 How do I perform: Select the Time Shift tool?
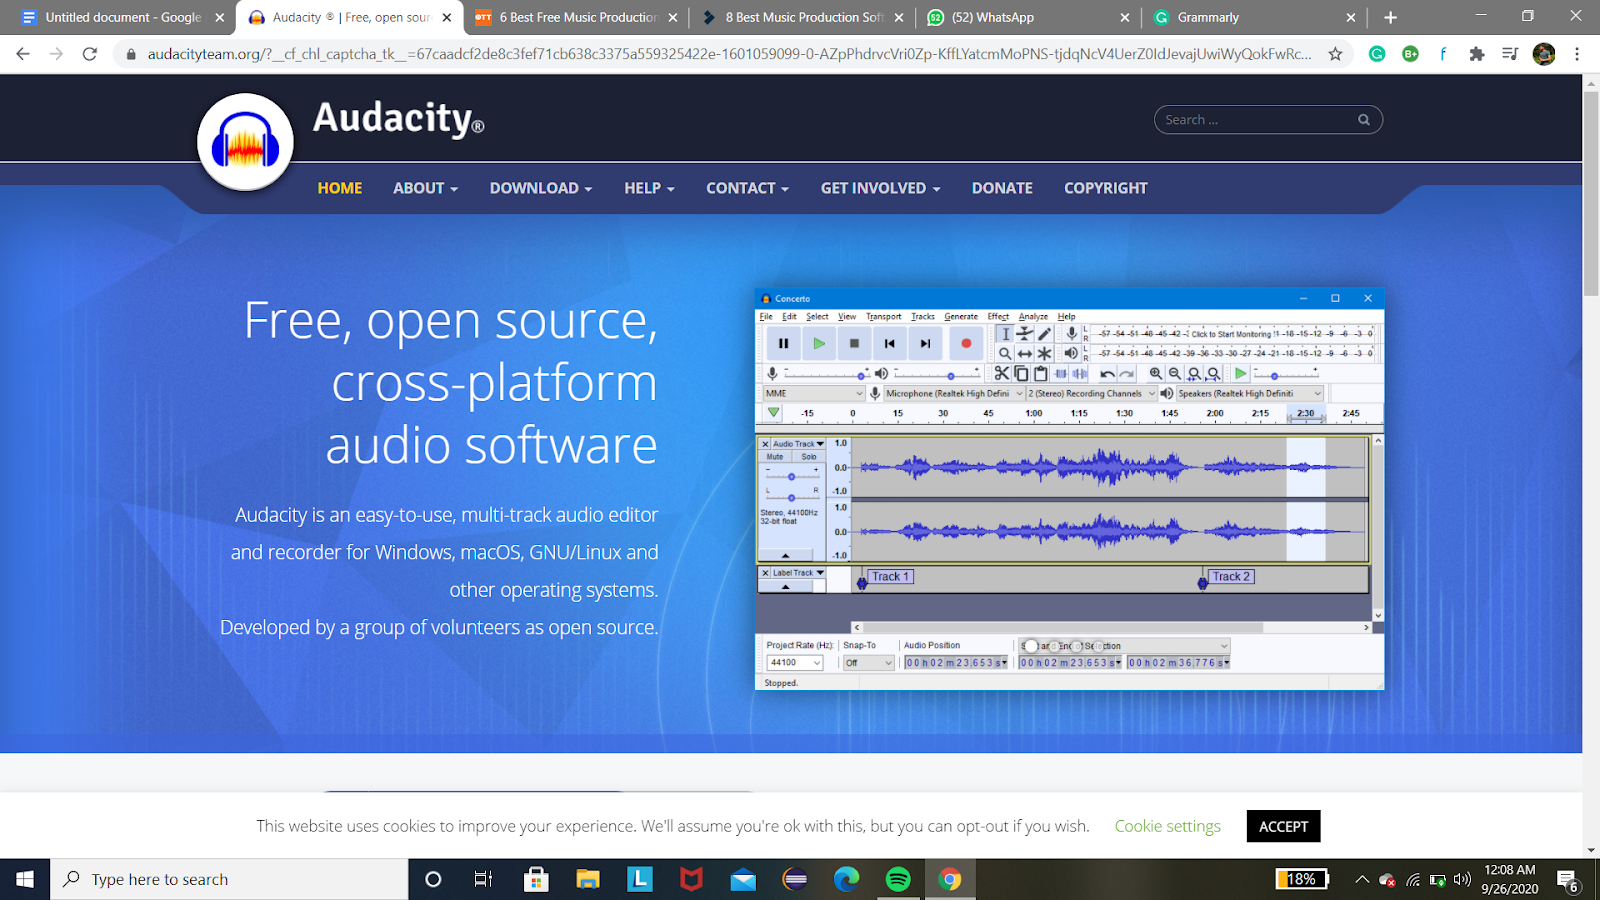(x=1025, y=353)
